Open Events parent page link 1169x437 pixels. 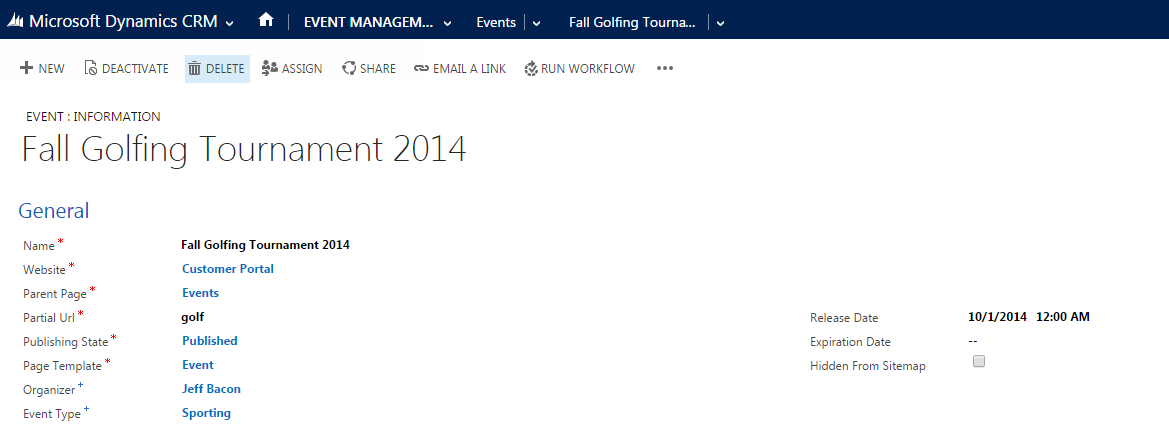pyautogui.click(x=201, y=292)
